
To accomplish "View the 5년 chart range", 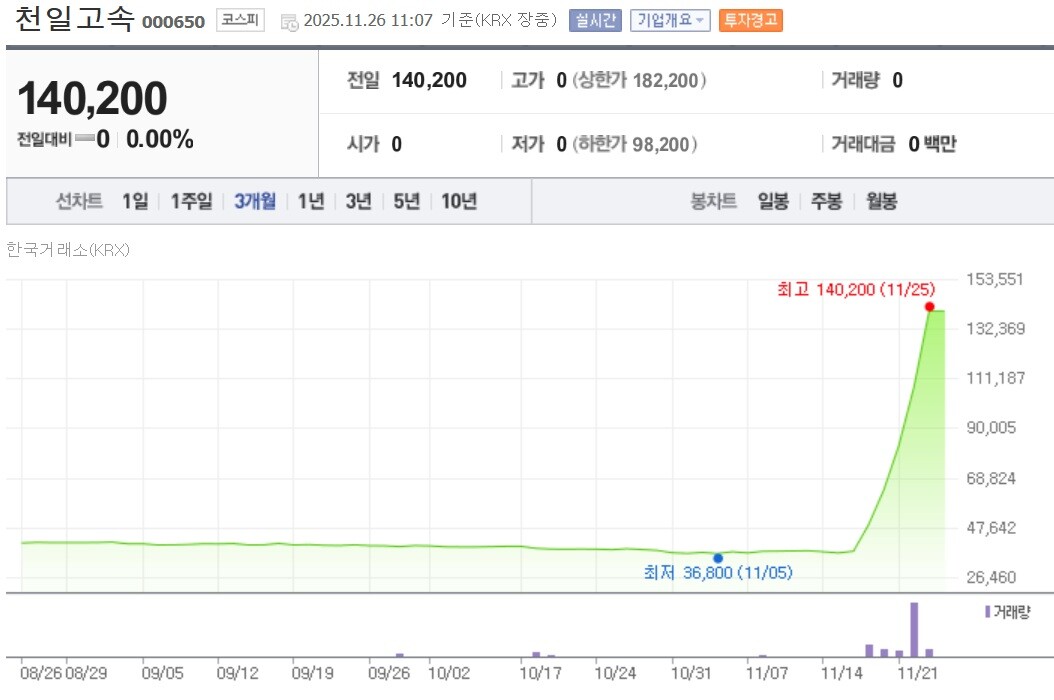I will [406, 201].
